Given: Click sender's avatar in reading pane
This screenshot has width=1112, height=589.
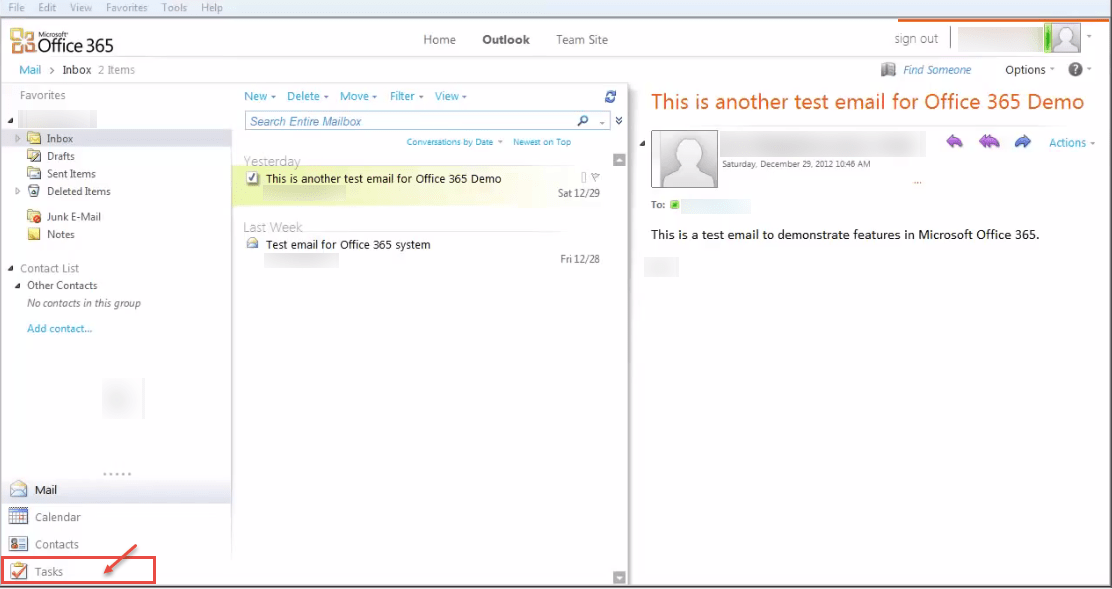Looking at the screenshot, I should click(x=684, y=159).
